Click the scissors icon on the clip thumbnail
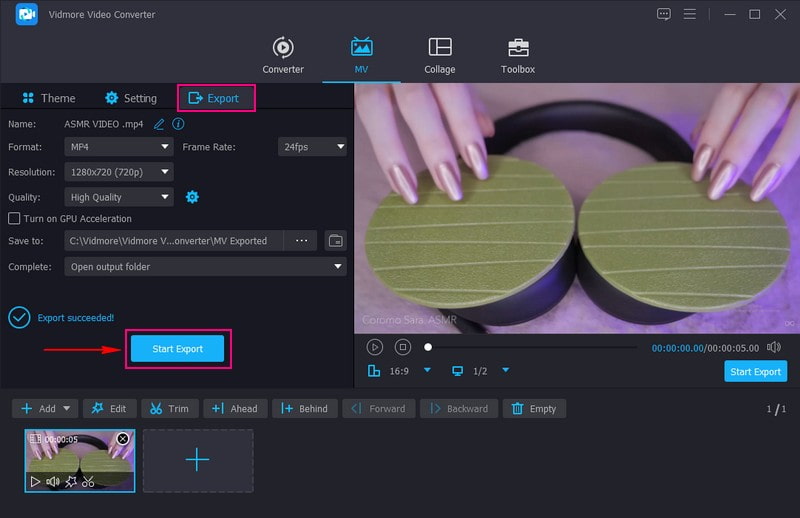 click(x=88, y=481)
